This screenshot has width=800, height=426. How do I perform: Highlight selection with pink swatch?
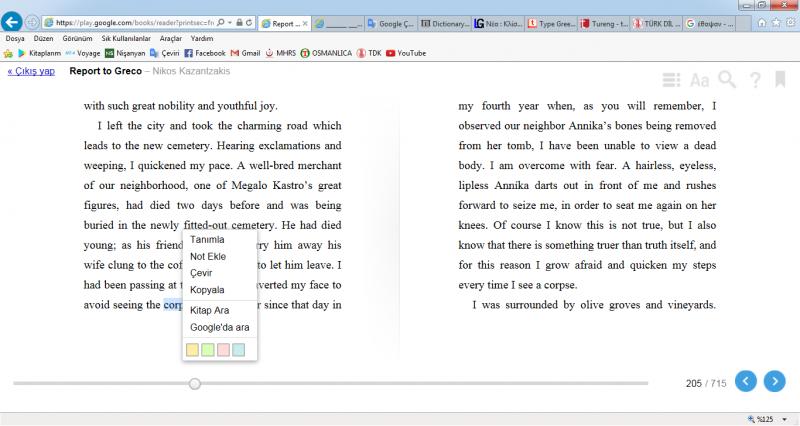[223, 349]
